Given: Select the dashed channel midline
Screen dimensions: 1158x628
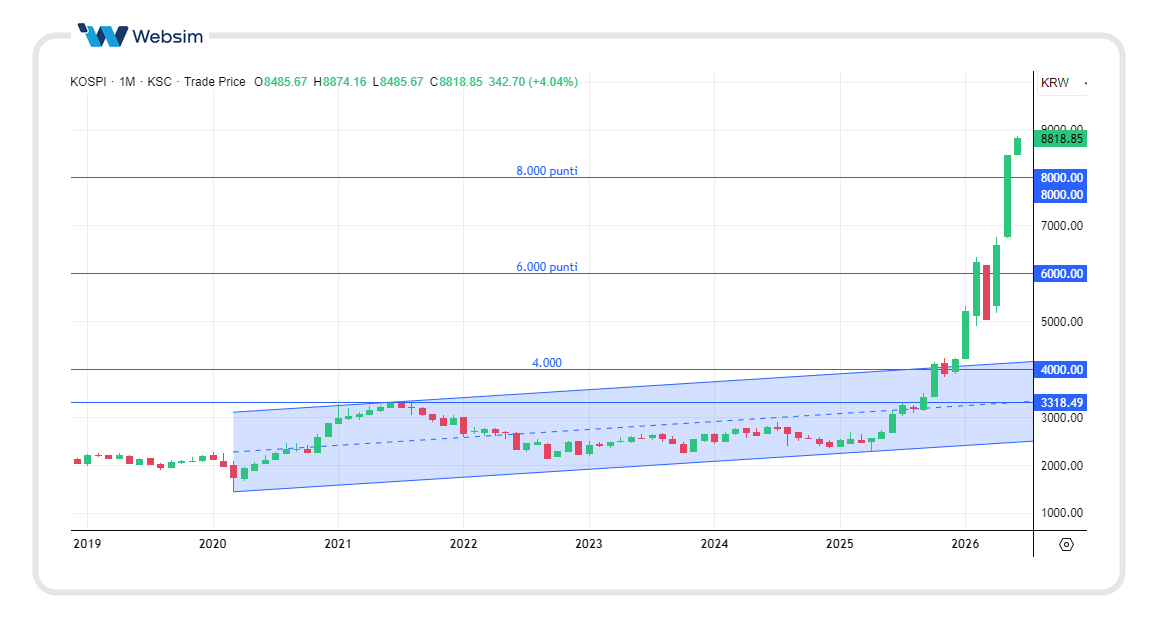Looking at the screenshot, I should (x=632, y=427).
